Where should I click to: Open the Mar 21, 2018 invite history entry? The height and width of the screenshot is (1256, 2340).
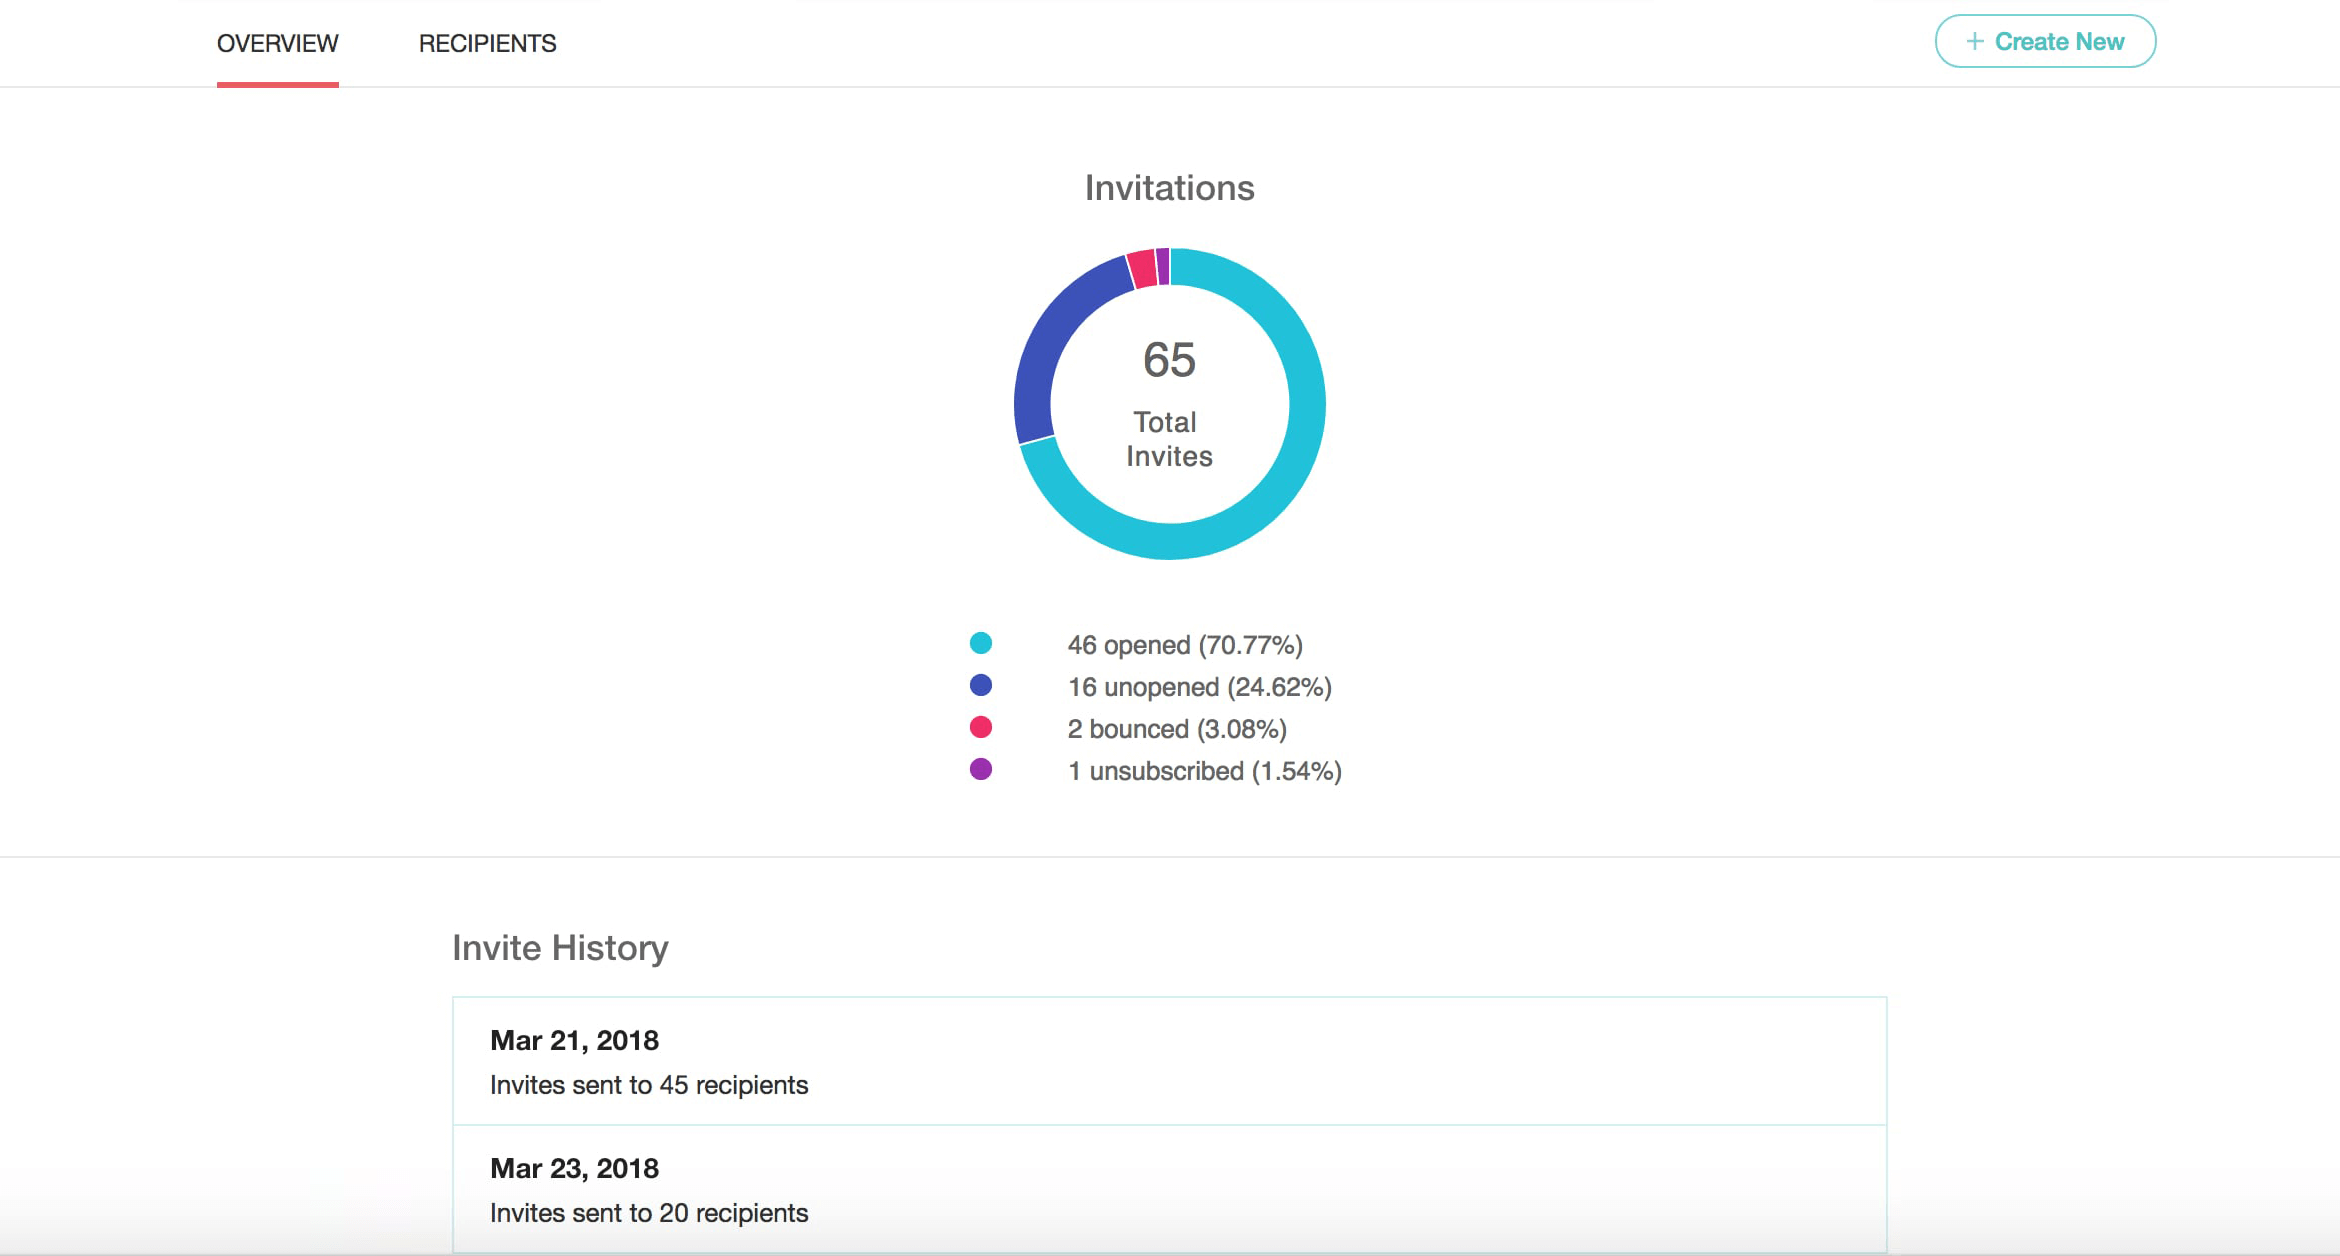pyautogui.click(x=1168, y=1061)
